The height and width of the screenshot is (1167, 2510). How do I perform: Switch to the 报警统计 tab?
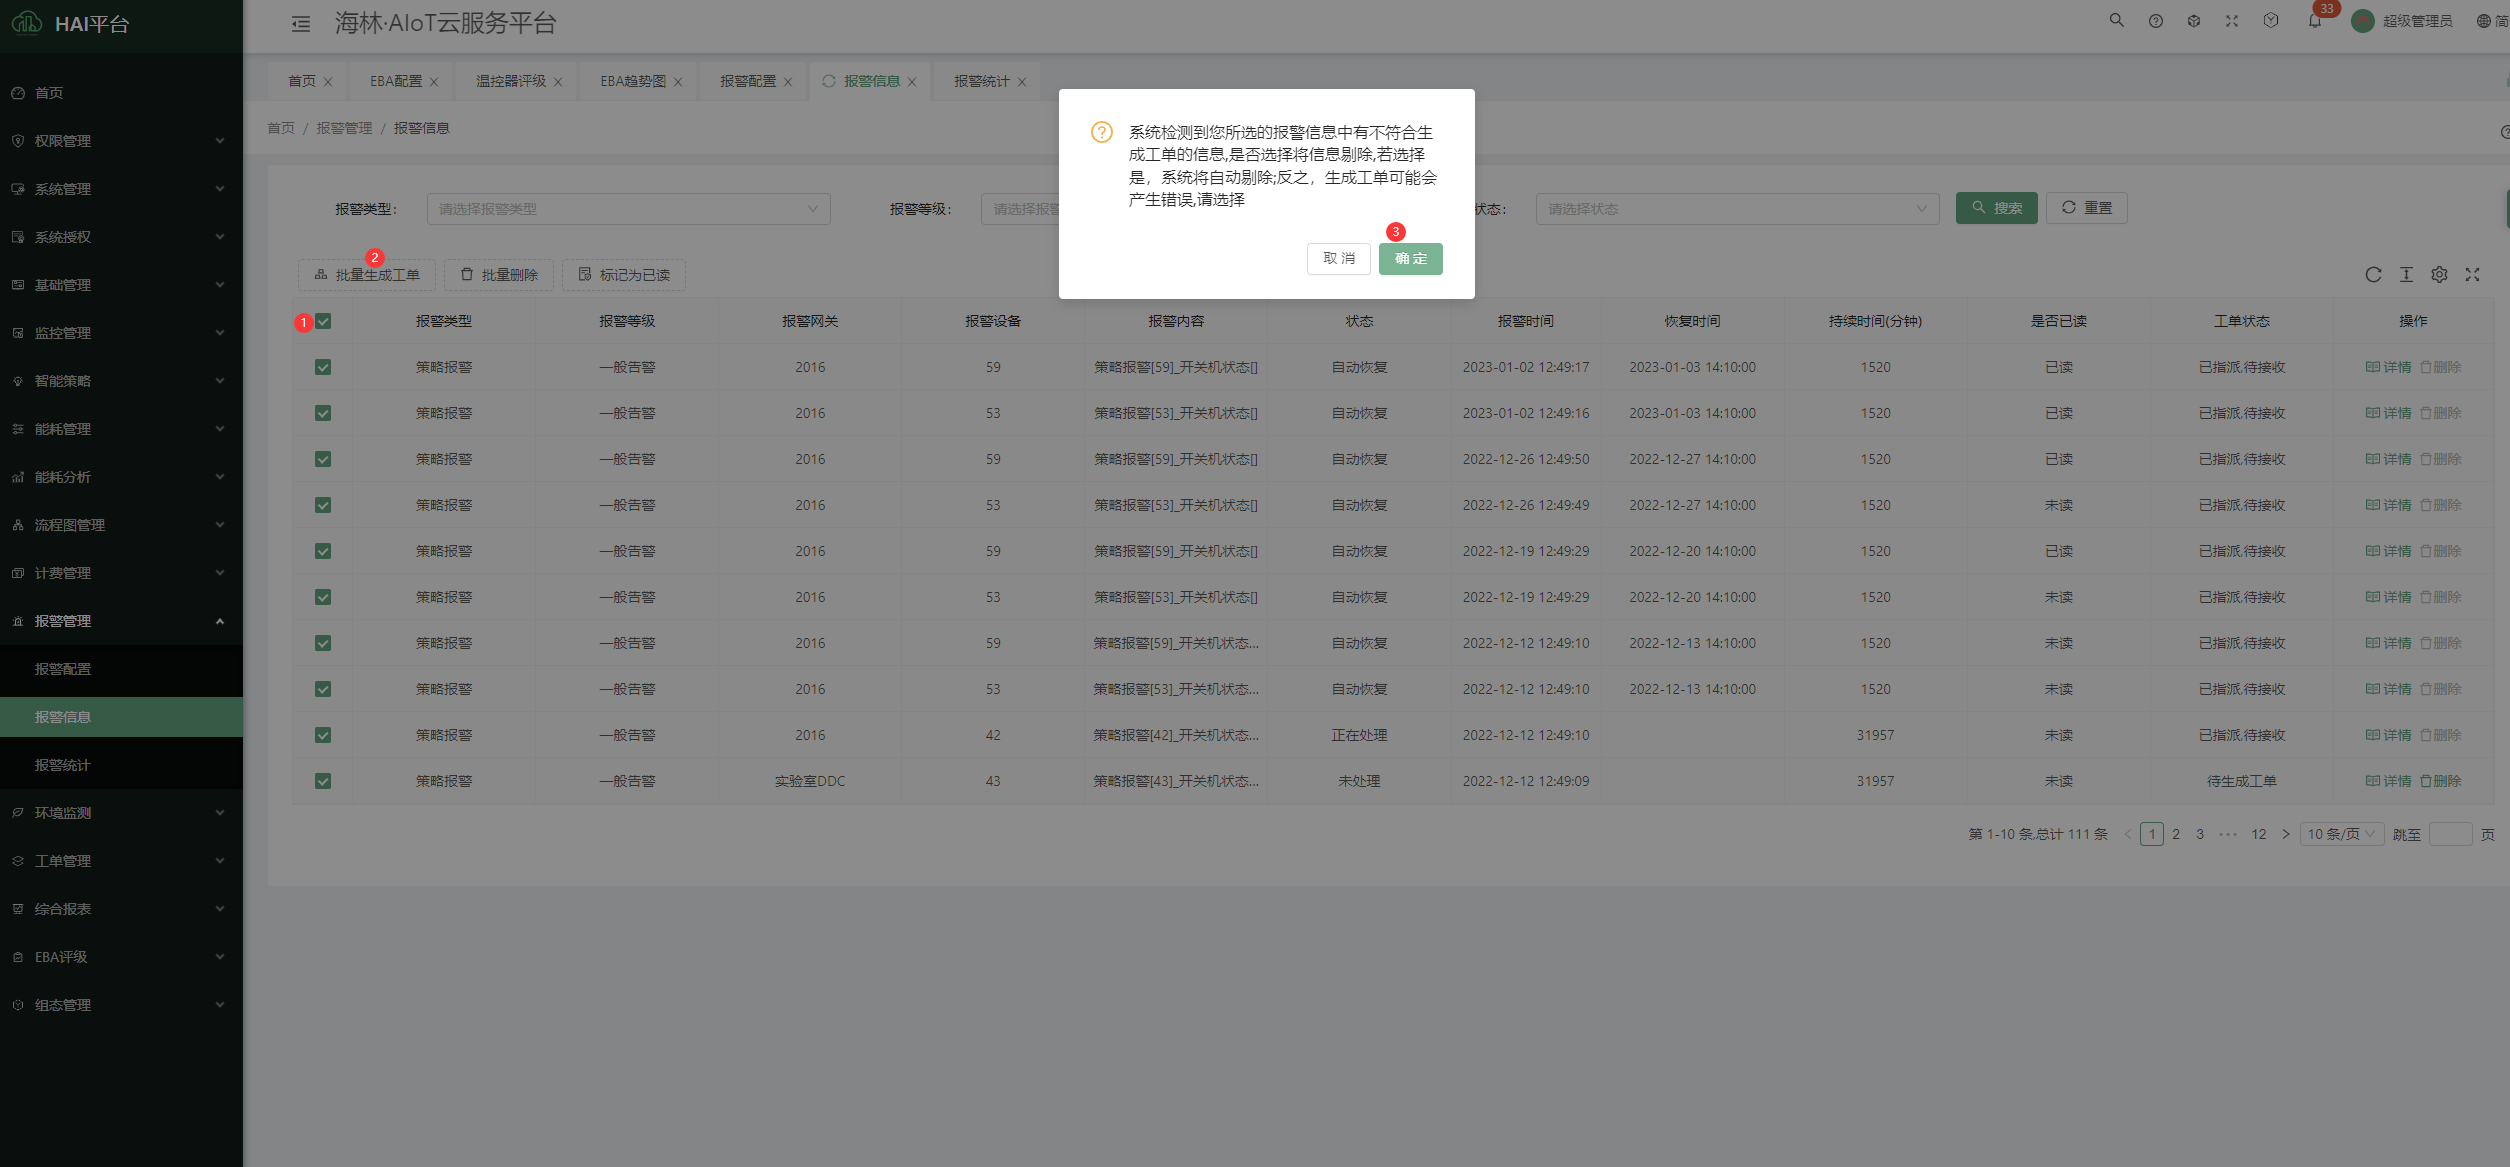click(x=981, y=81)
